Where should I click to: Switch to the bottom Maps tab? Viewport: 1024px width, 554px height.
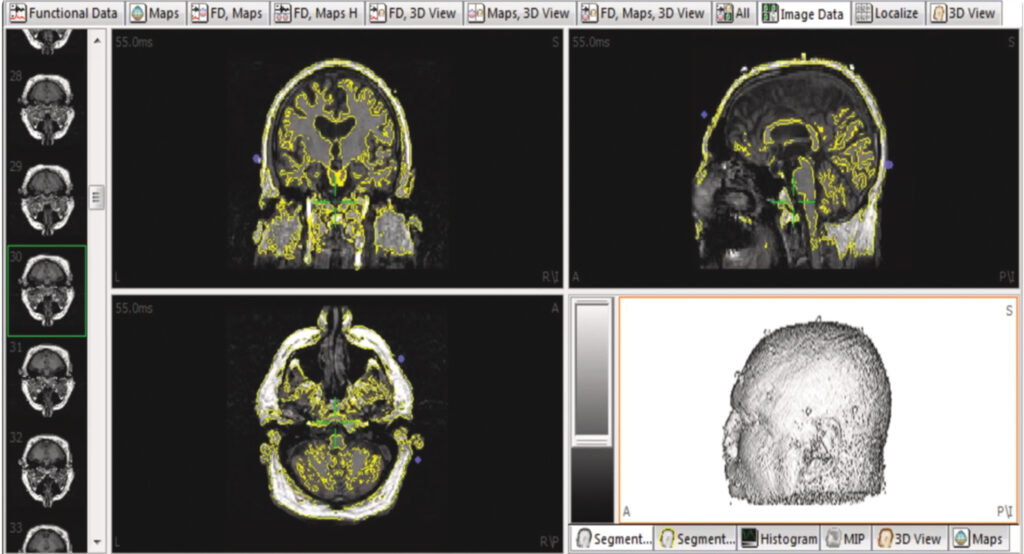click(x=978, y=539)
